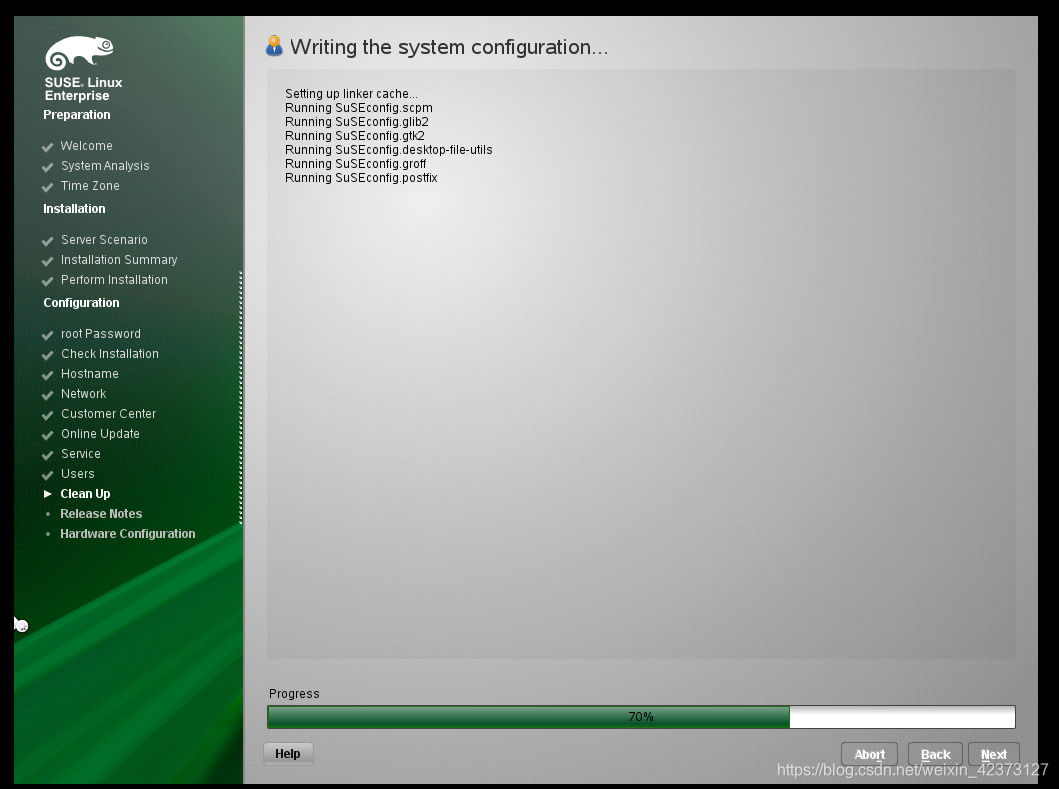Click the log line 'Running SuSEconfig.scpm'
1059x789 pixels.
[359, 108]
